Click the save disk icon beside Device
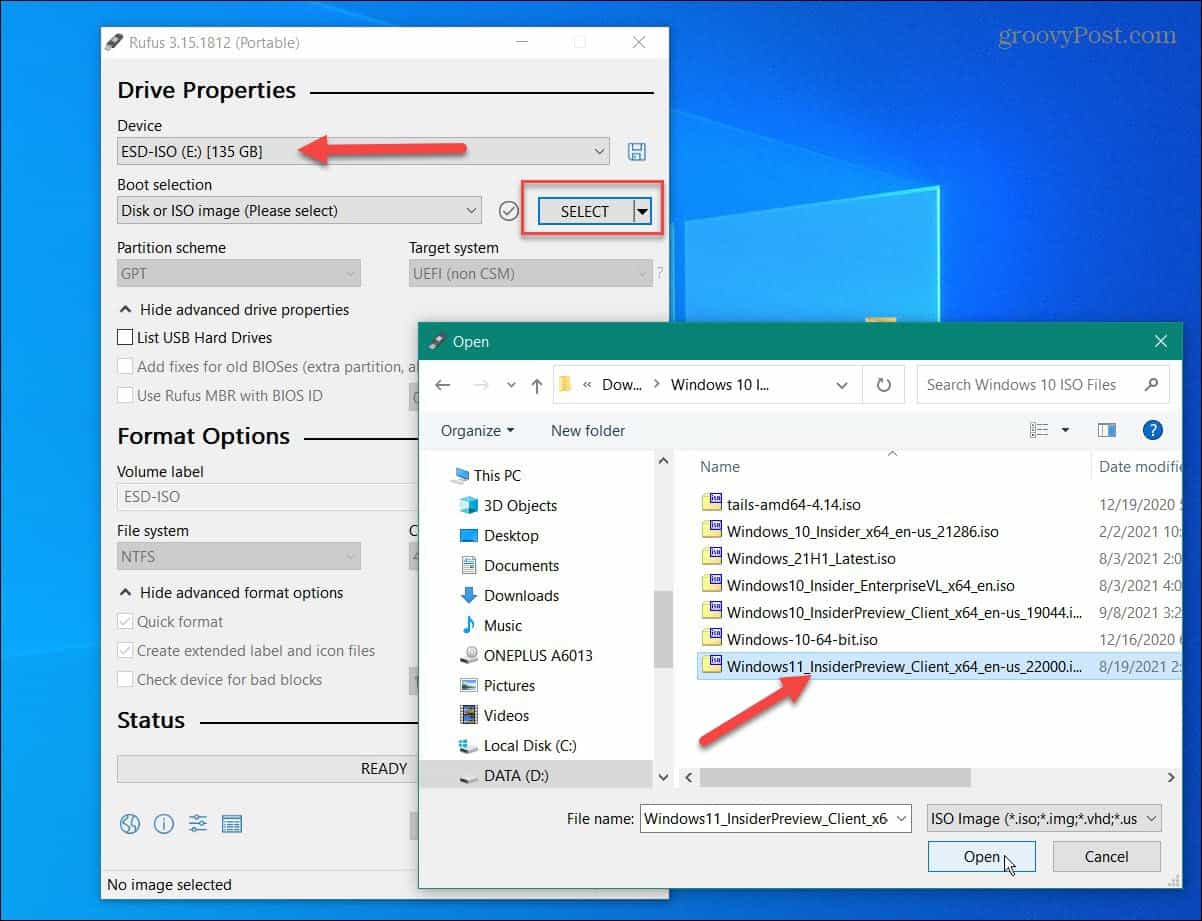1202x921 pixels. [636, 151]
